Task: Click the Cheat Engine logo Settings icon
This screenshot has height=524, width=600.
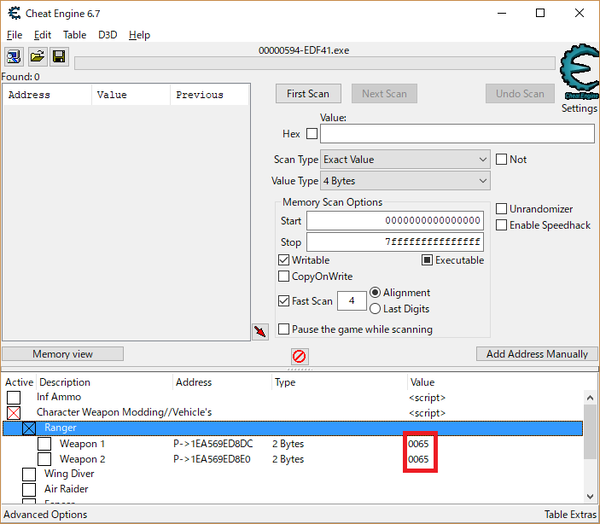Action: click(579, 72)
